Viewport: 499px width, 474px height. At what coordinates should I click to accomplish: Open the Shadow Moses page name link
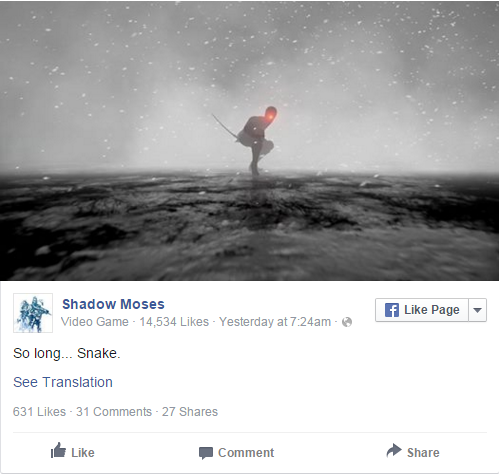(113, 304)
